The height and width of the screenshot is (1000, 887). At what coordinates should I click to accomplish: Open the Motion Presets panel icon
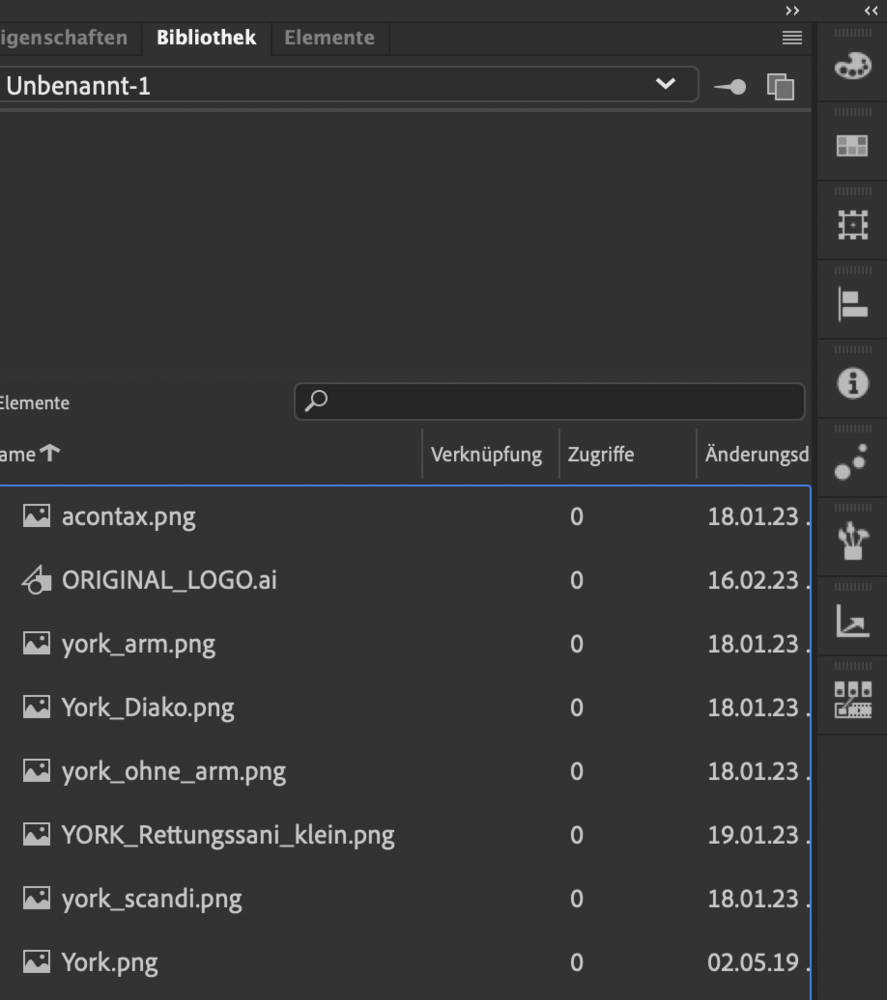pyautogui.click(x=852, y=462)
